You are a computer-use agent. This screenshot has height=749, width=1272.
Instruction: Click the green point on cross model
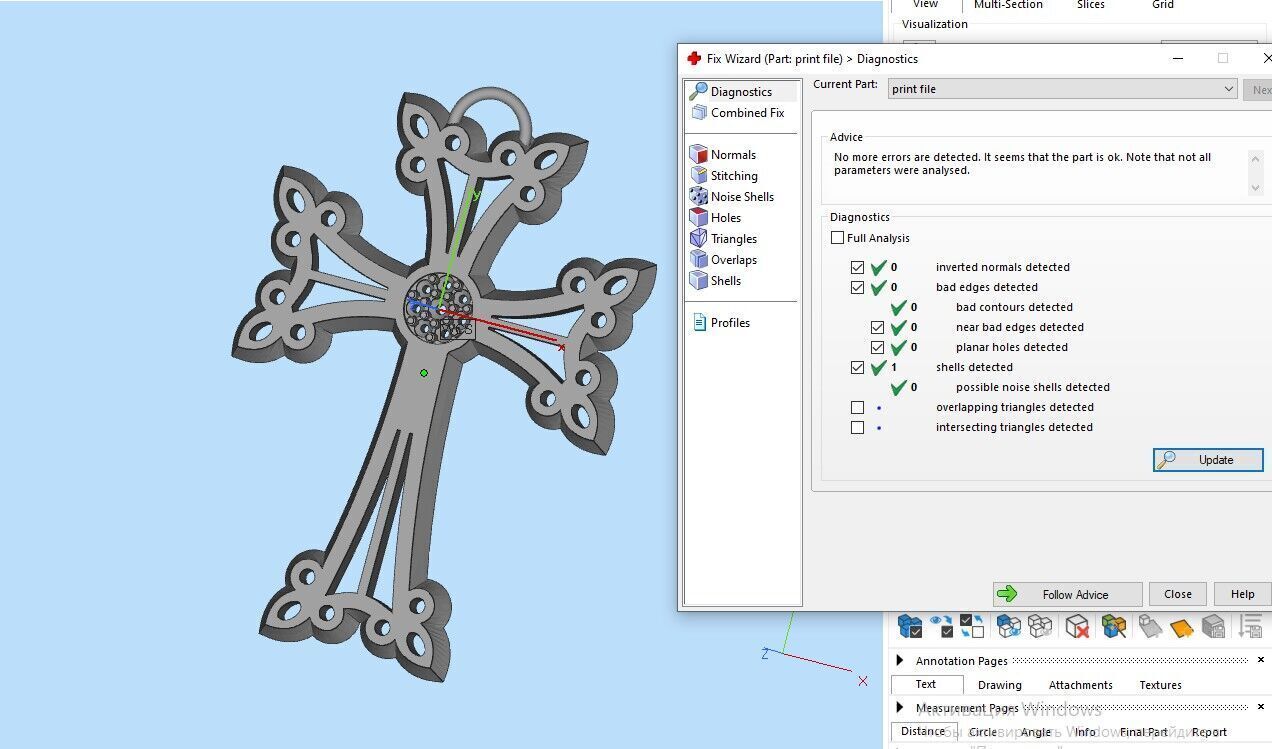(x=424, y=374)
